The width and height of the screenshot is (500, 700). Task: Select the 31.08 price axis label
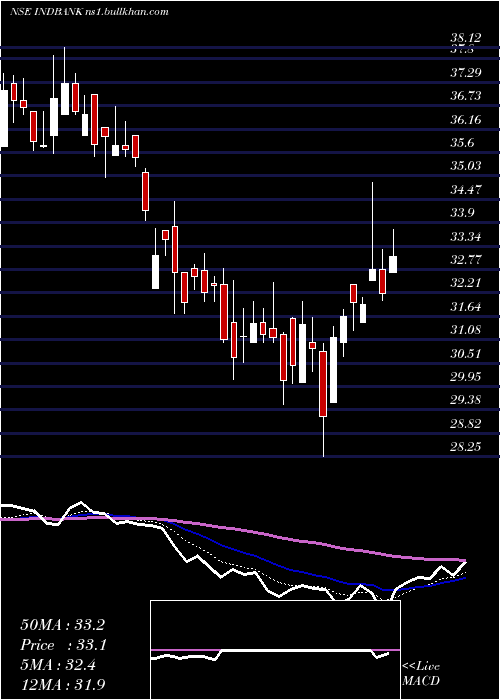466,330
